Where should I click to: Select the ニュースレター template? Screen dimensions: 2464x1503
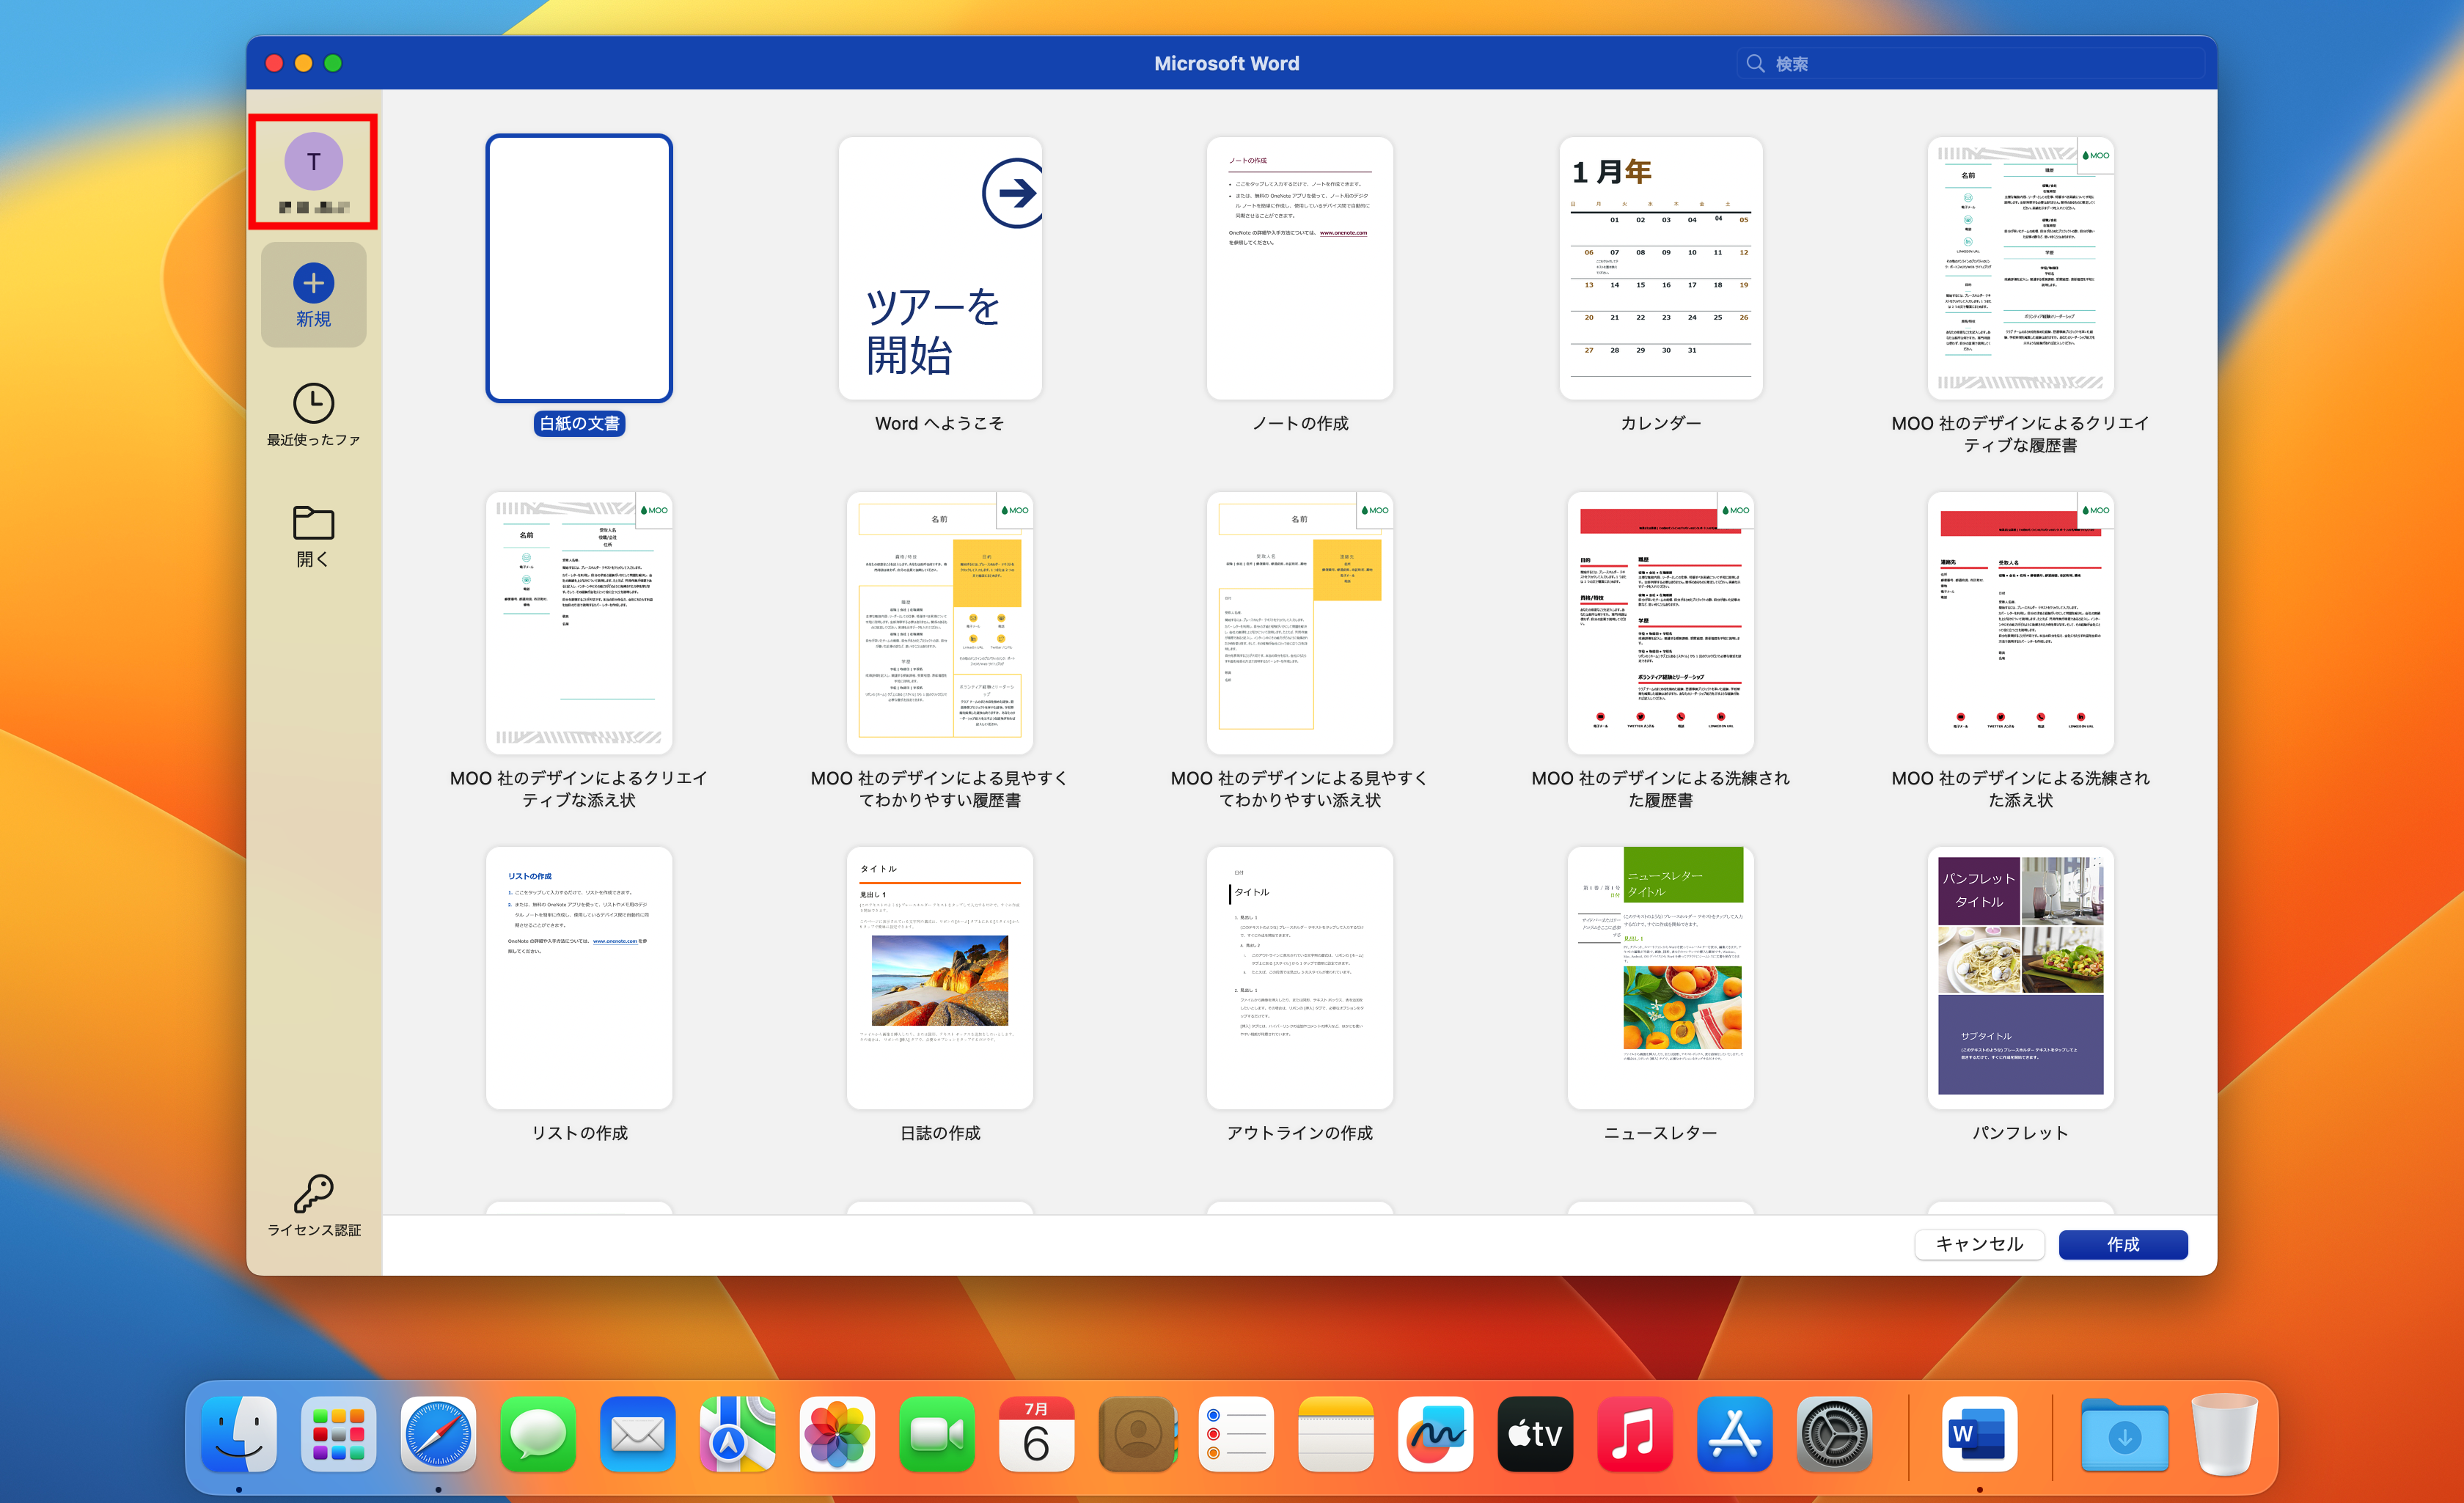[1660, 978]
